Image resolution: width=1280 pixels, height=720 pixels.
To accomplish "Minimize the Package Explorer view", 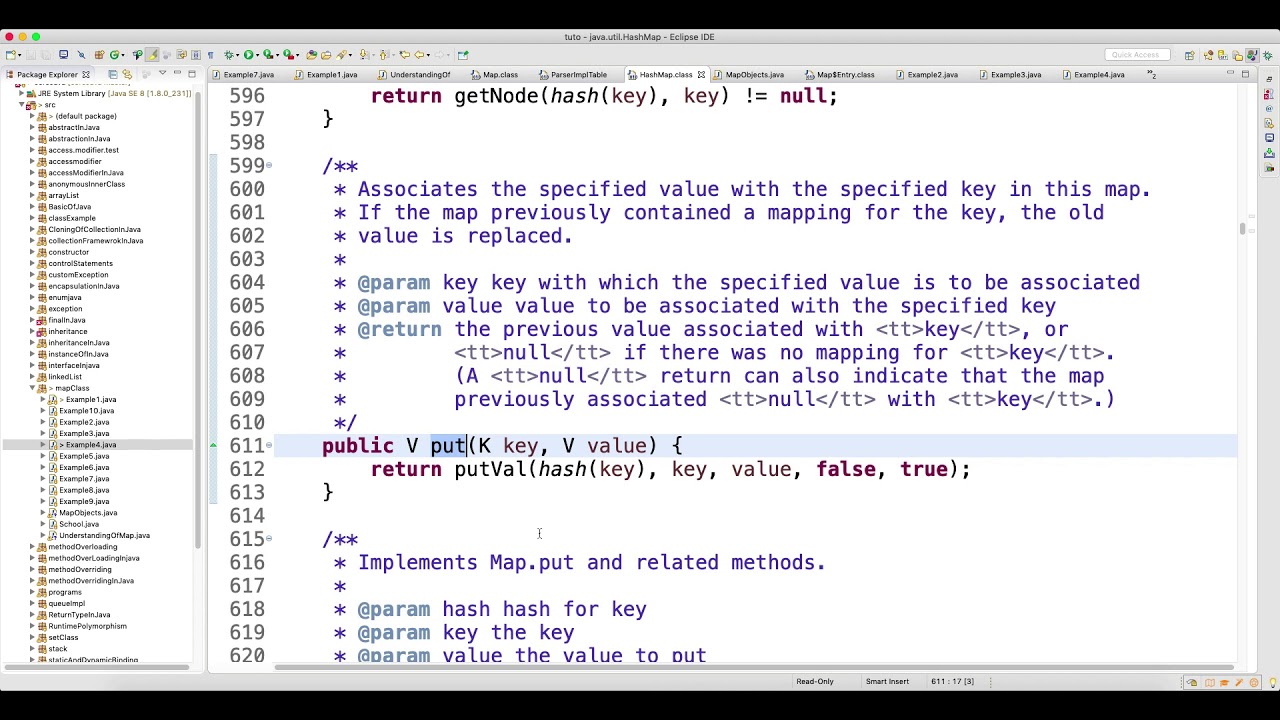I will 177,73.
